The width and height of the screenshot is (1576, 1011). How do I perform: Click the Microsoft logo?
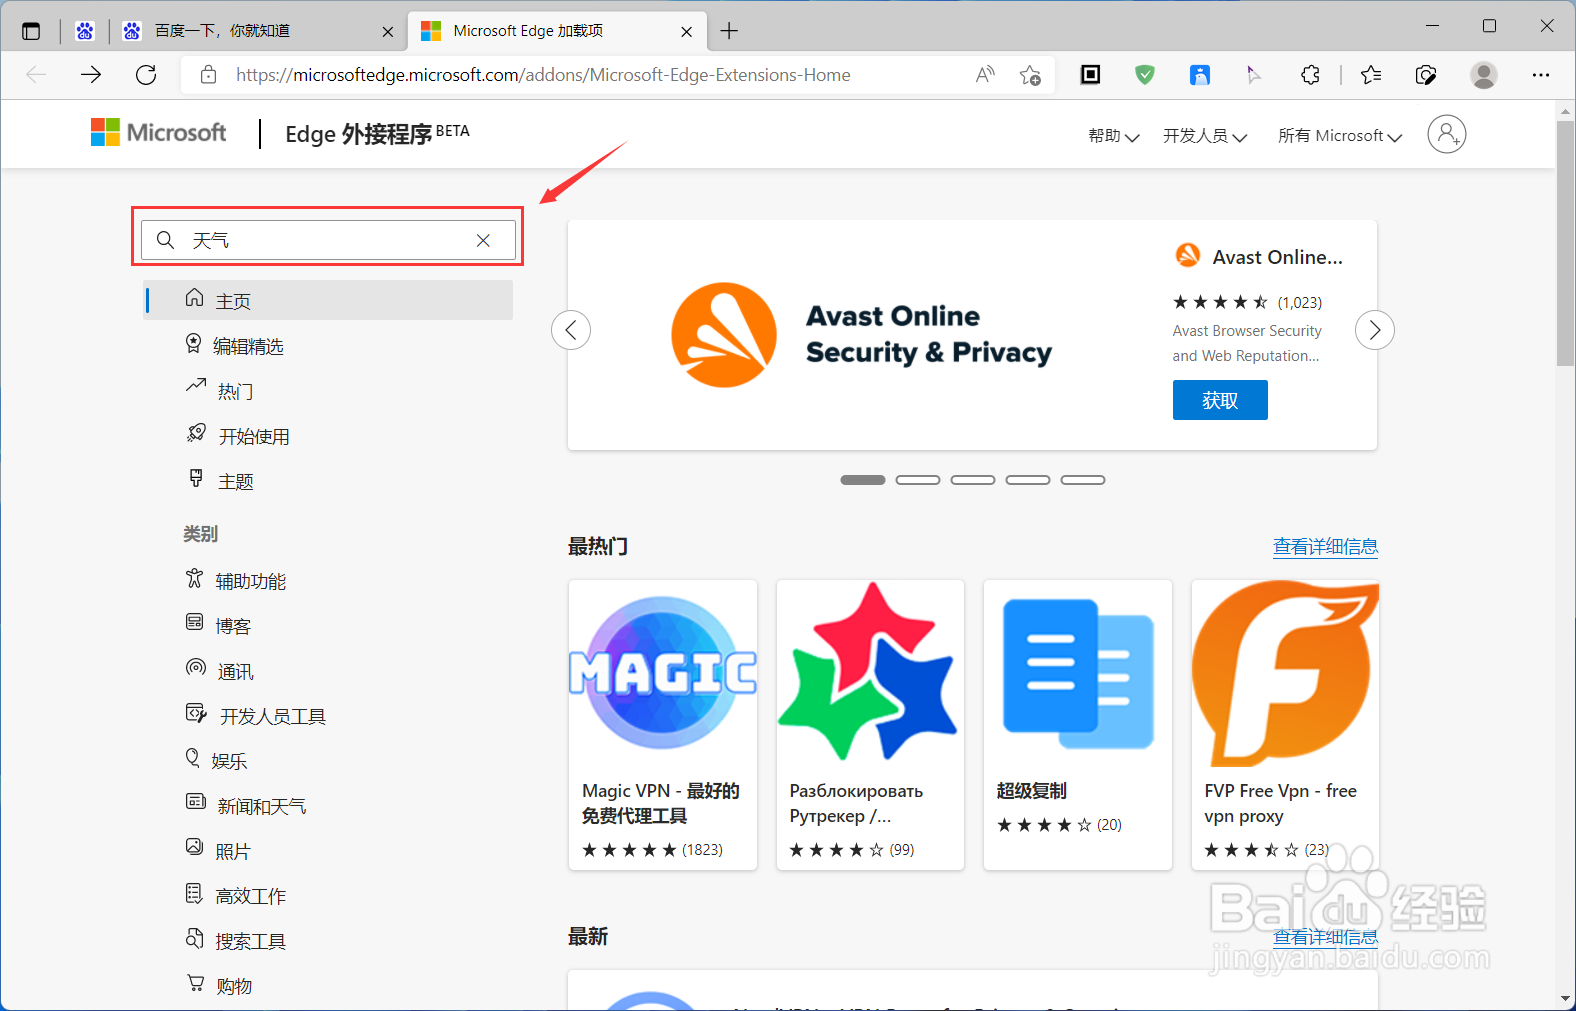(158, 132)
